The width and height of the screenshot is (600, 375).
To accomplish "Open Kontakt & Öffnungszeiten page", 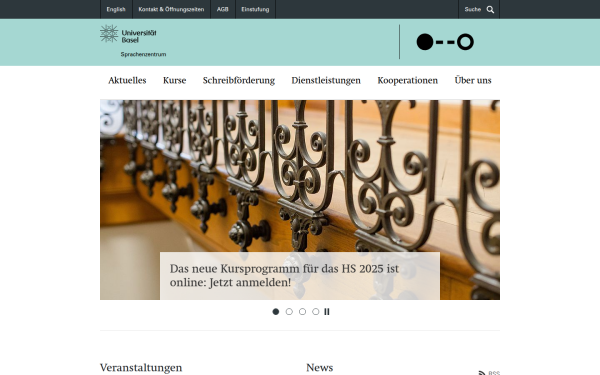I will click(x=171, y=9).
